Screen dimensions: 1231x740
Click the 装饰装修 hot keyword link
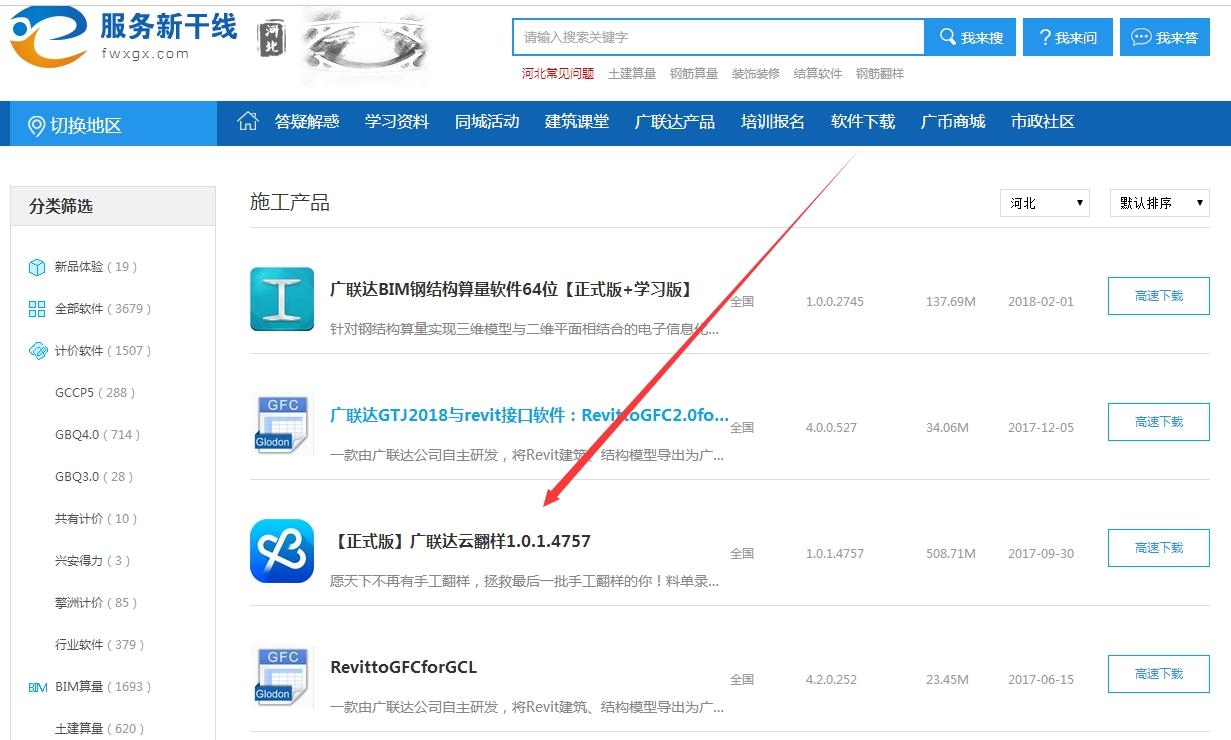click(x=756, y=74)
